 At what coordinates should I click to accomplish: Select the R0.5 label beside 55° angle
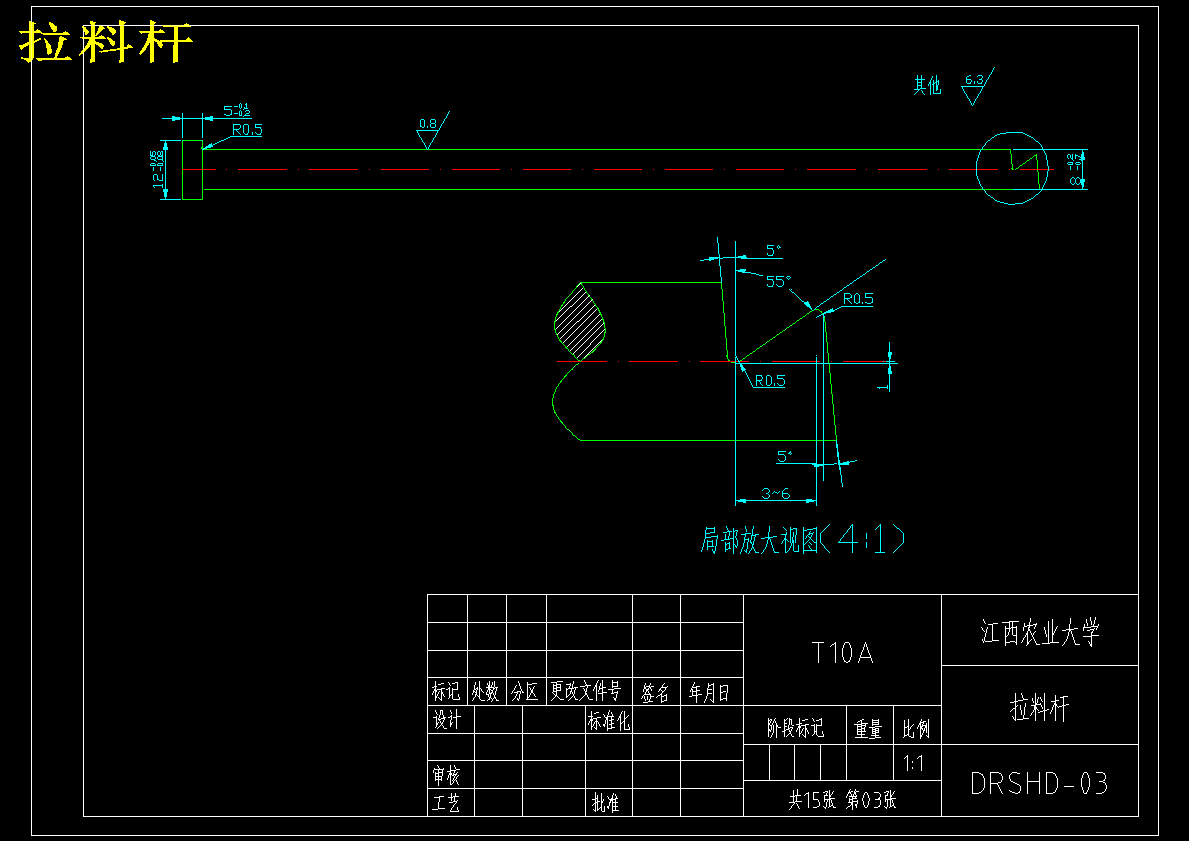point(858,299)
